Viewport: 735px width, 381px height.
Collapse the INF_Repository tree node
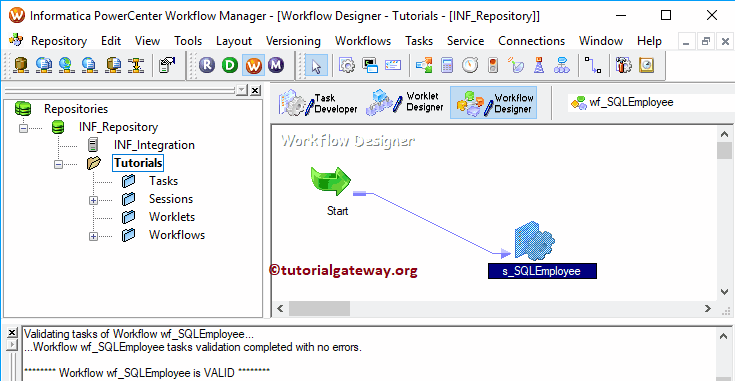[23, 127]
